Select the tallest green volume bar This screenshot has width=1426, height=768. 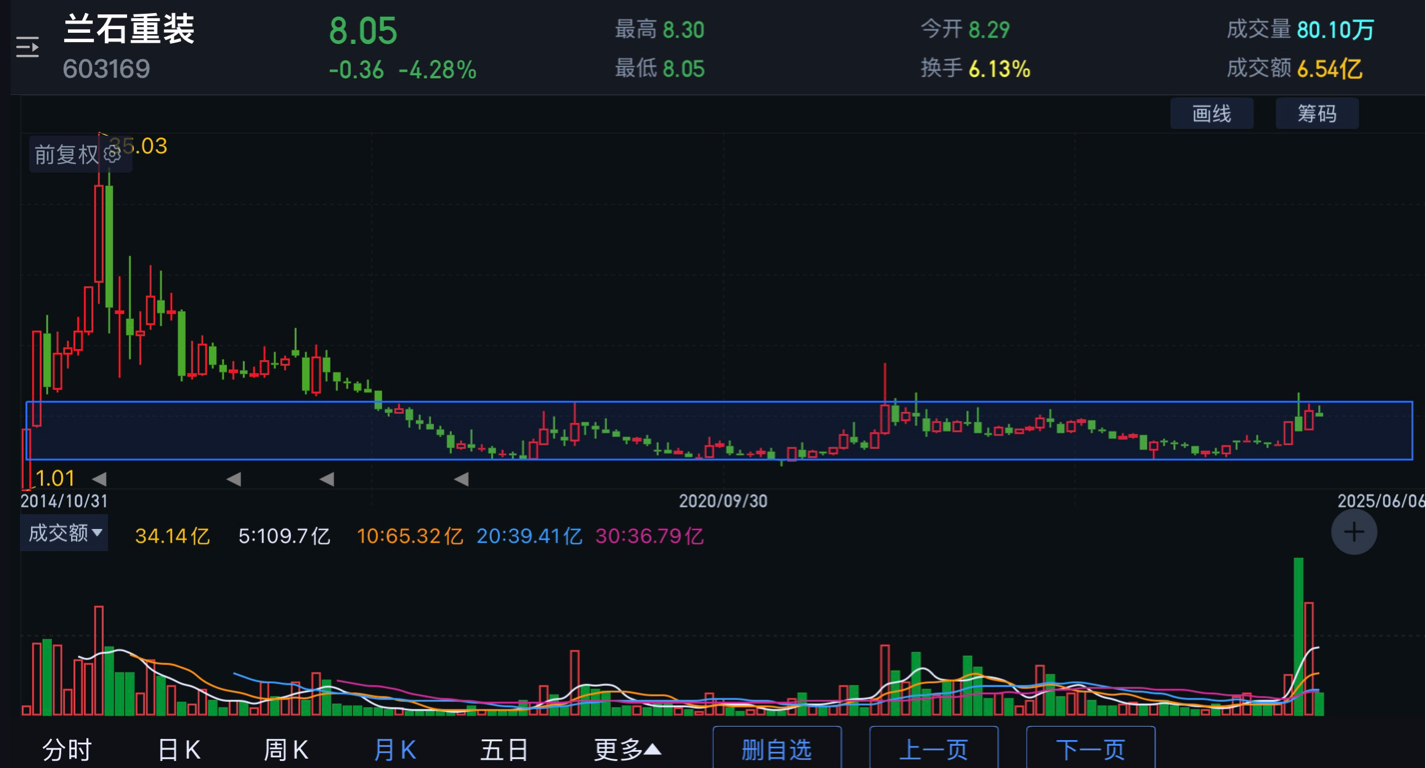pos(1298,636)
